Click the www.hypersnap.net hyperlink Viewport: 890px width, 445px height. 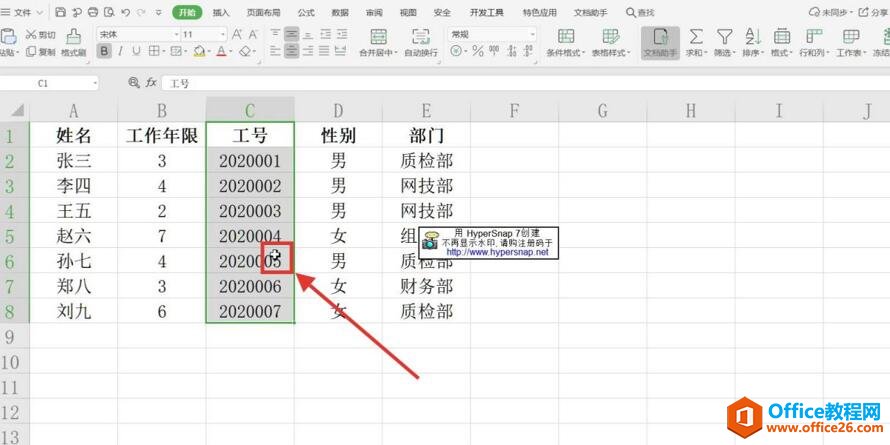tap(497, 252)
